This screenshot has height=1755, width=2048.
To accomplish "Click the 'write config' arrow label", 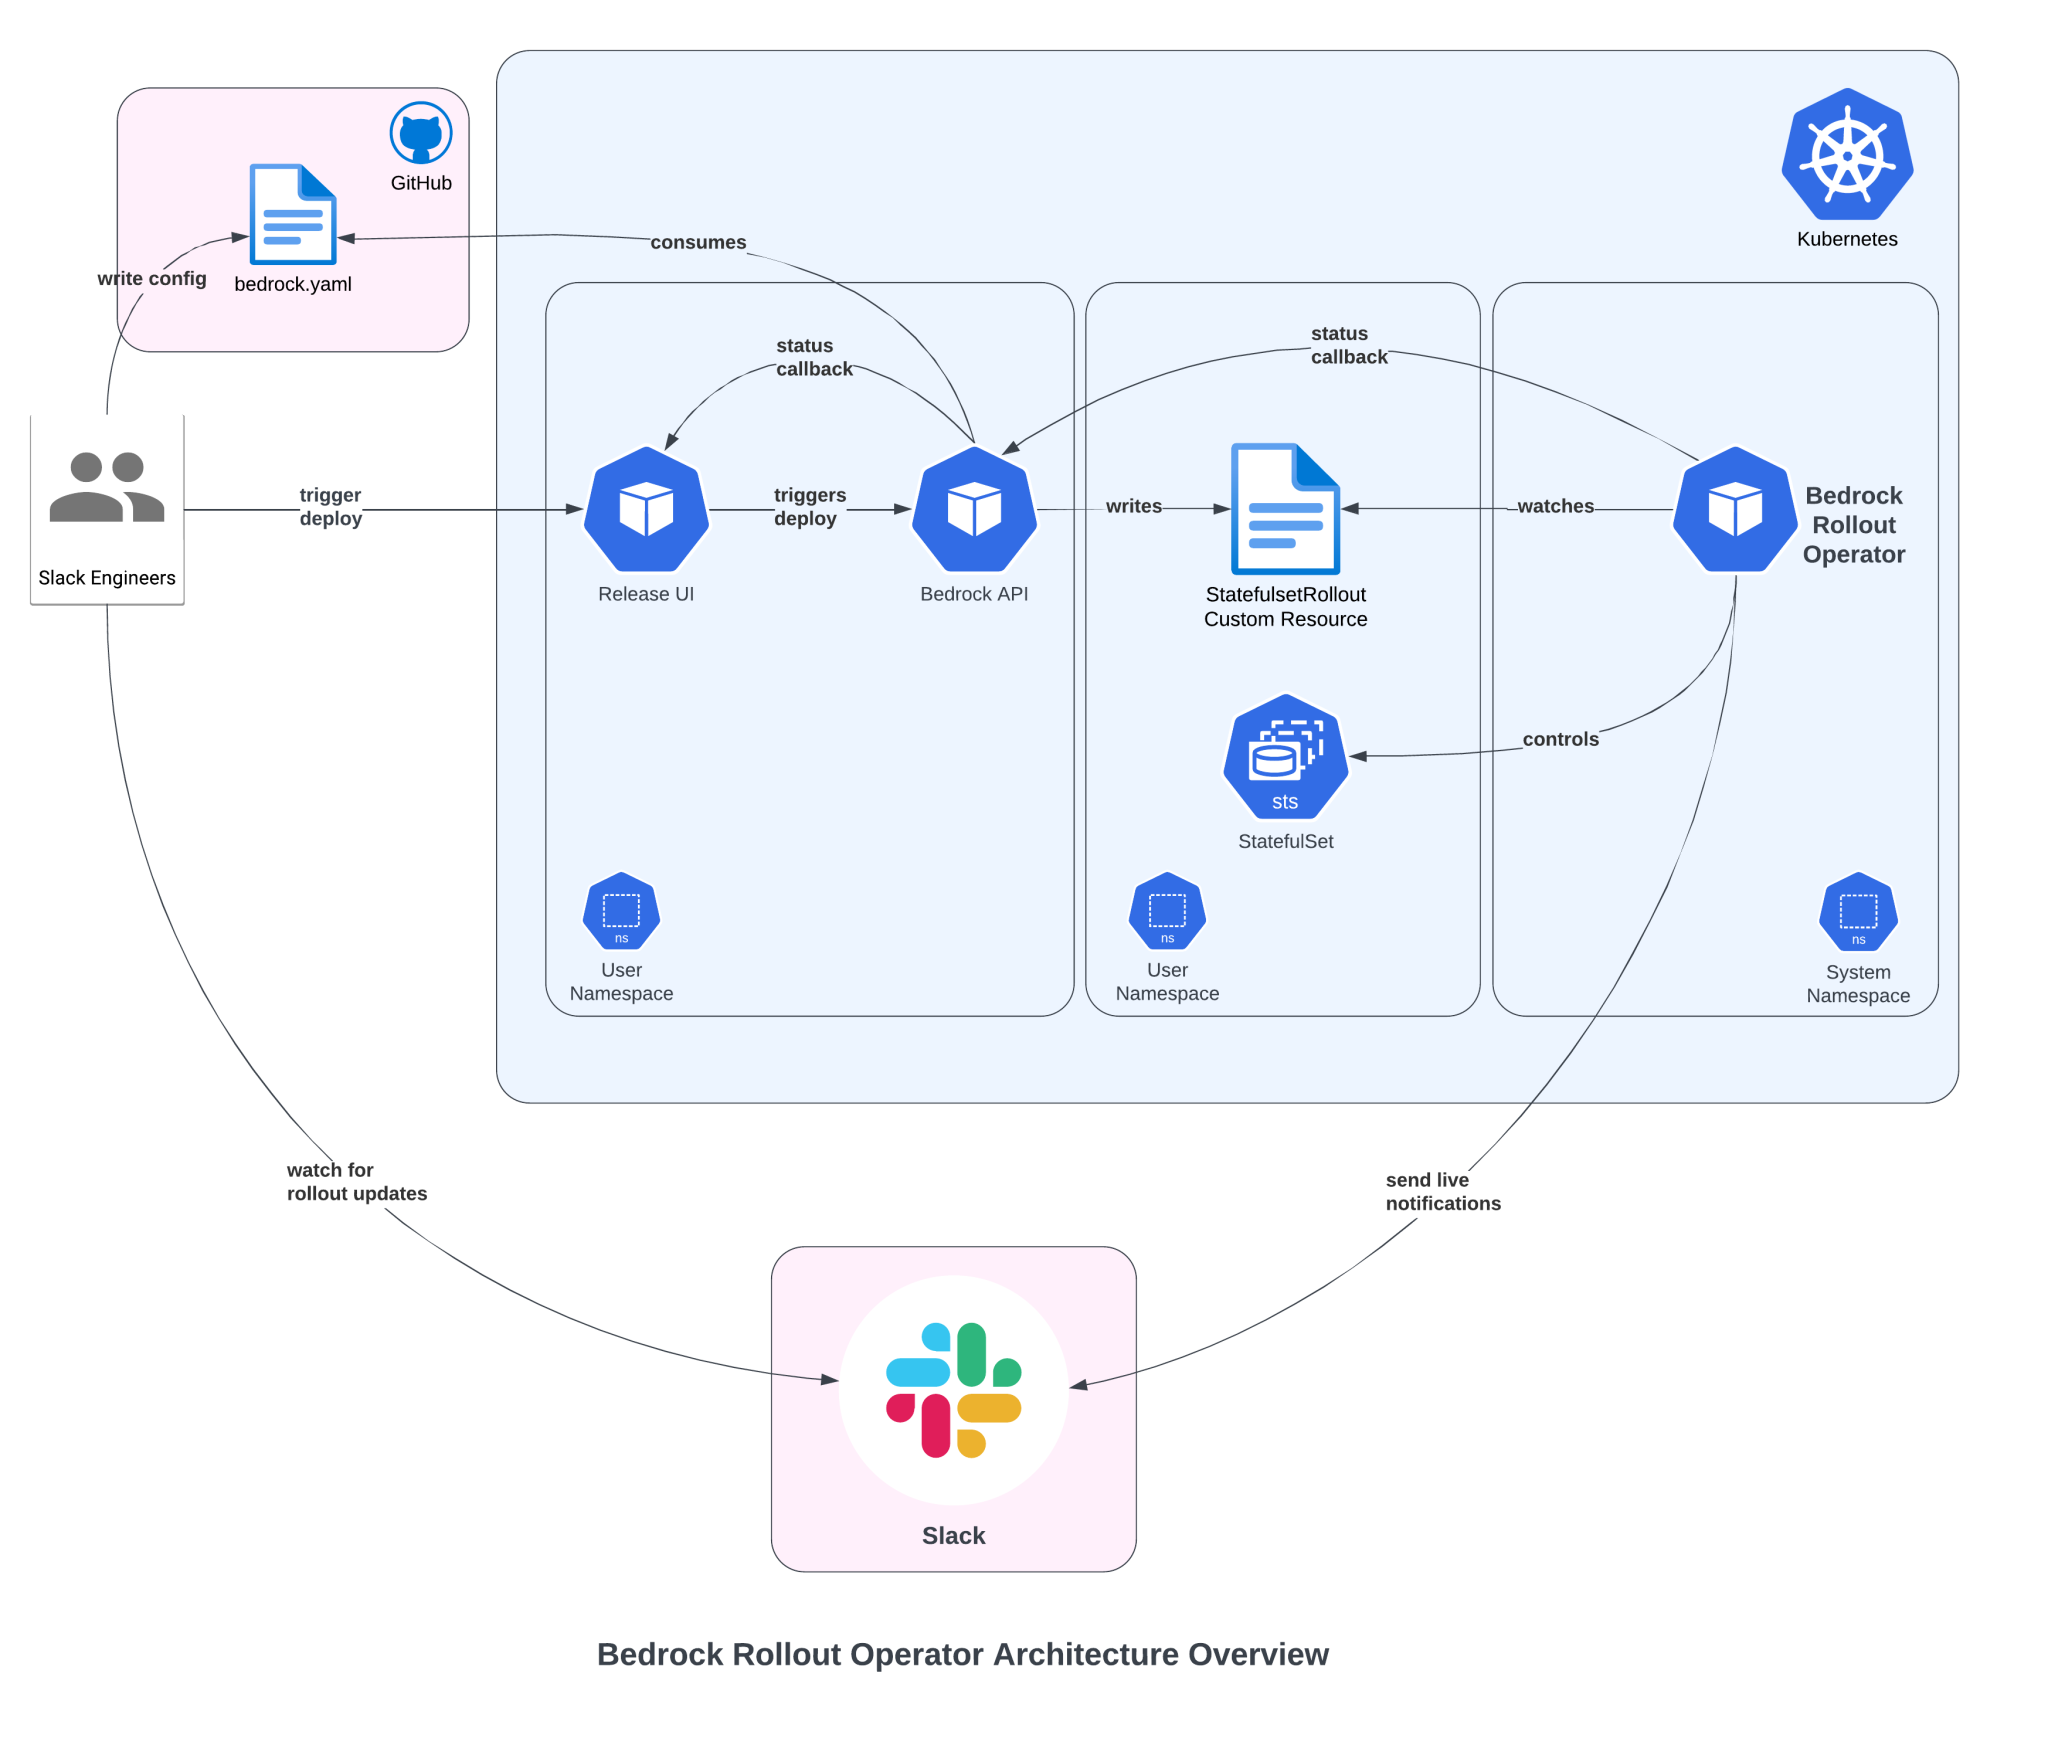I will coord(152,278).
